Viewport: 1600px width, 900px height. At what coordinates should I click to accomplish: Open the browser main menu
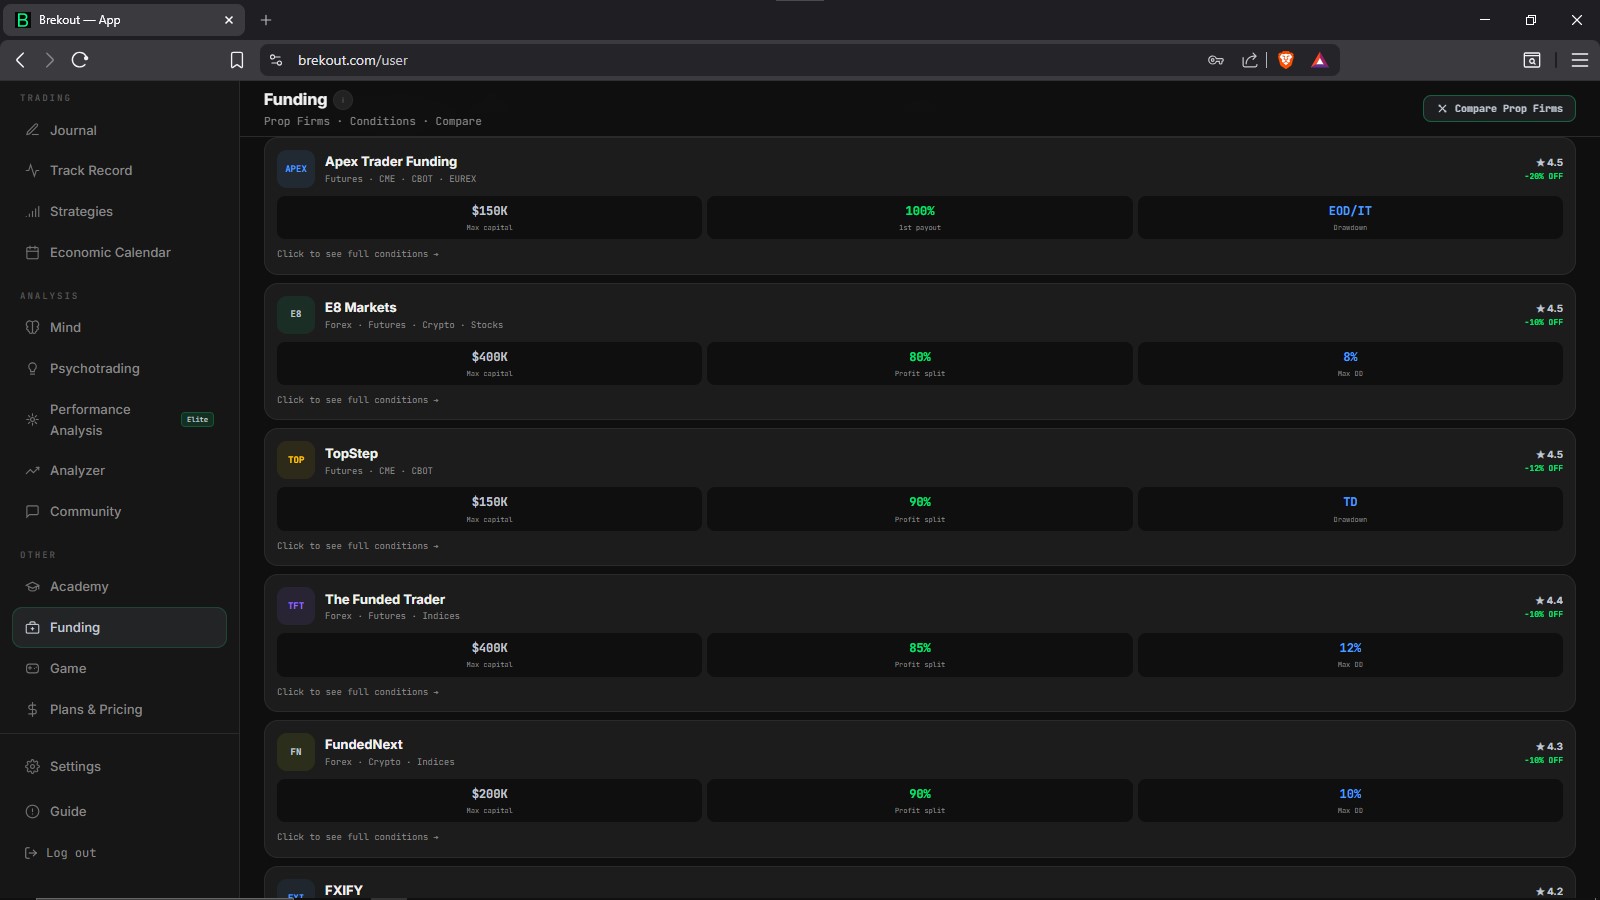pyautogui.click(x=1580, y=60)
